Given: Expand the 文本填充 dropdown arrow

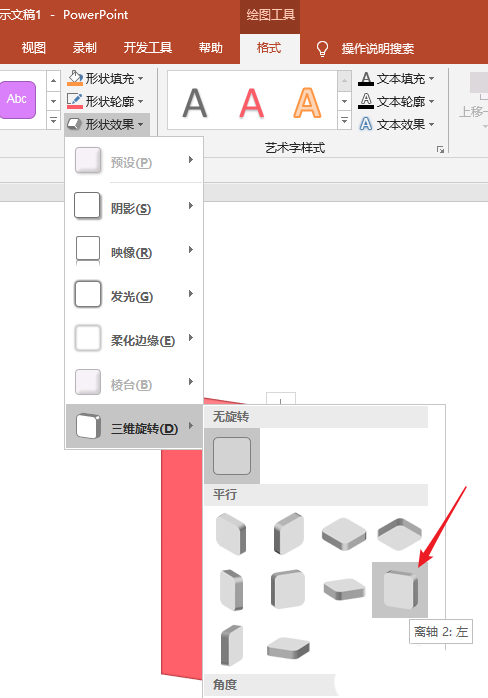Looking at the screenshot, I should tap(431, 79).
